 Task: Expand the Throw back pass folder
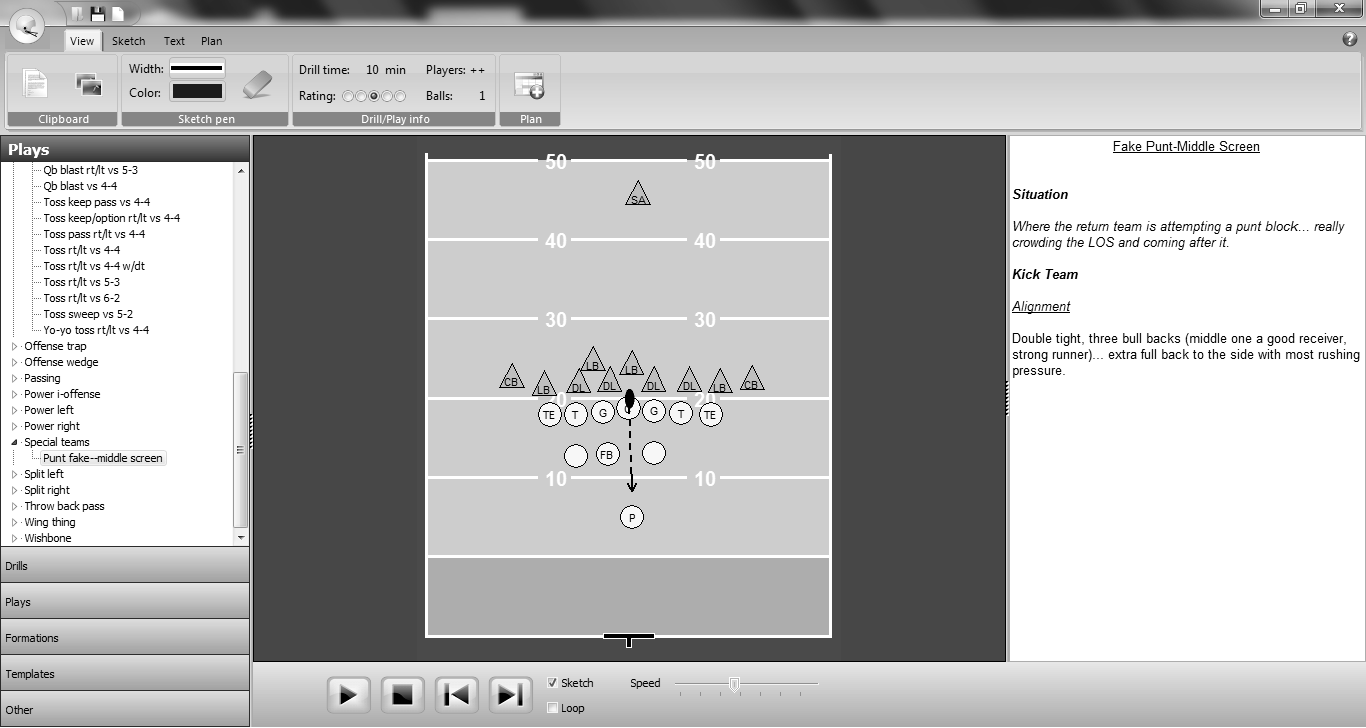click(x=14, y=506)
